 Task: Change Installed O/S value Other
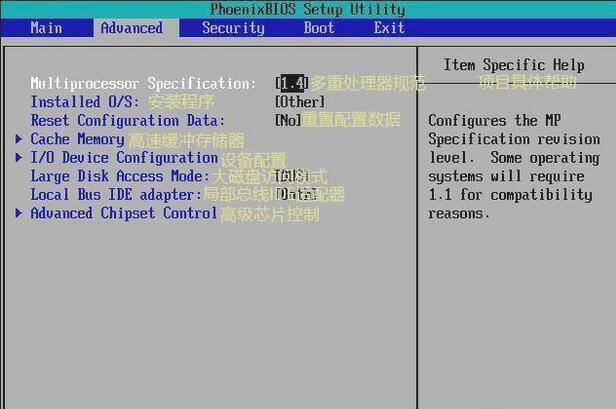tap(300, 102)
